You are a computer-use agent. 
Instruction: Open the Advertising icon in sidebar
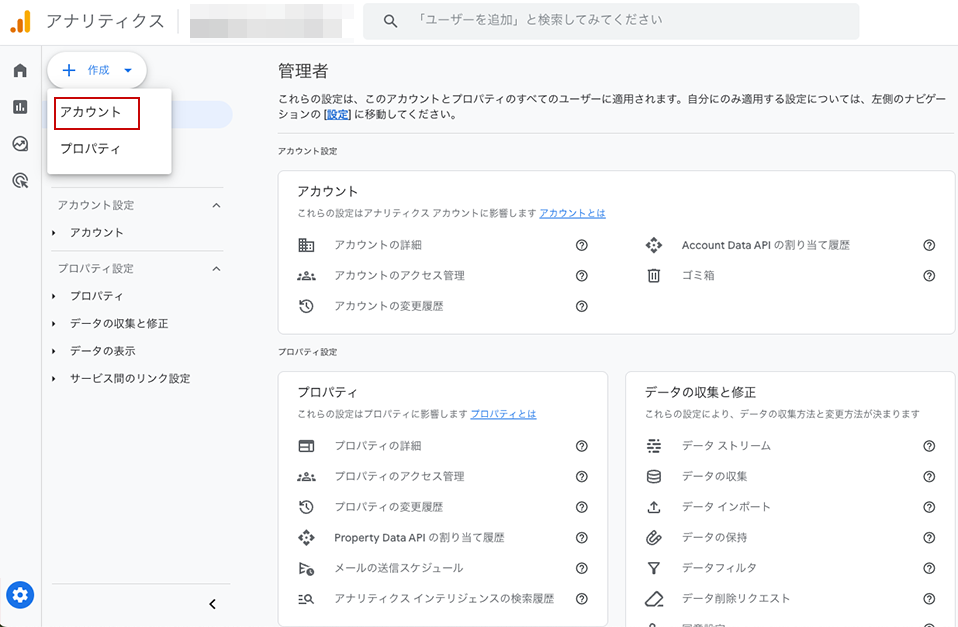coord(20,180)
